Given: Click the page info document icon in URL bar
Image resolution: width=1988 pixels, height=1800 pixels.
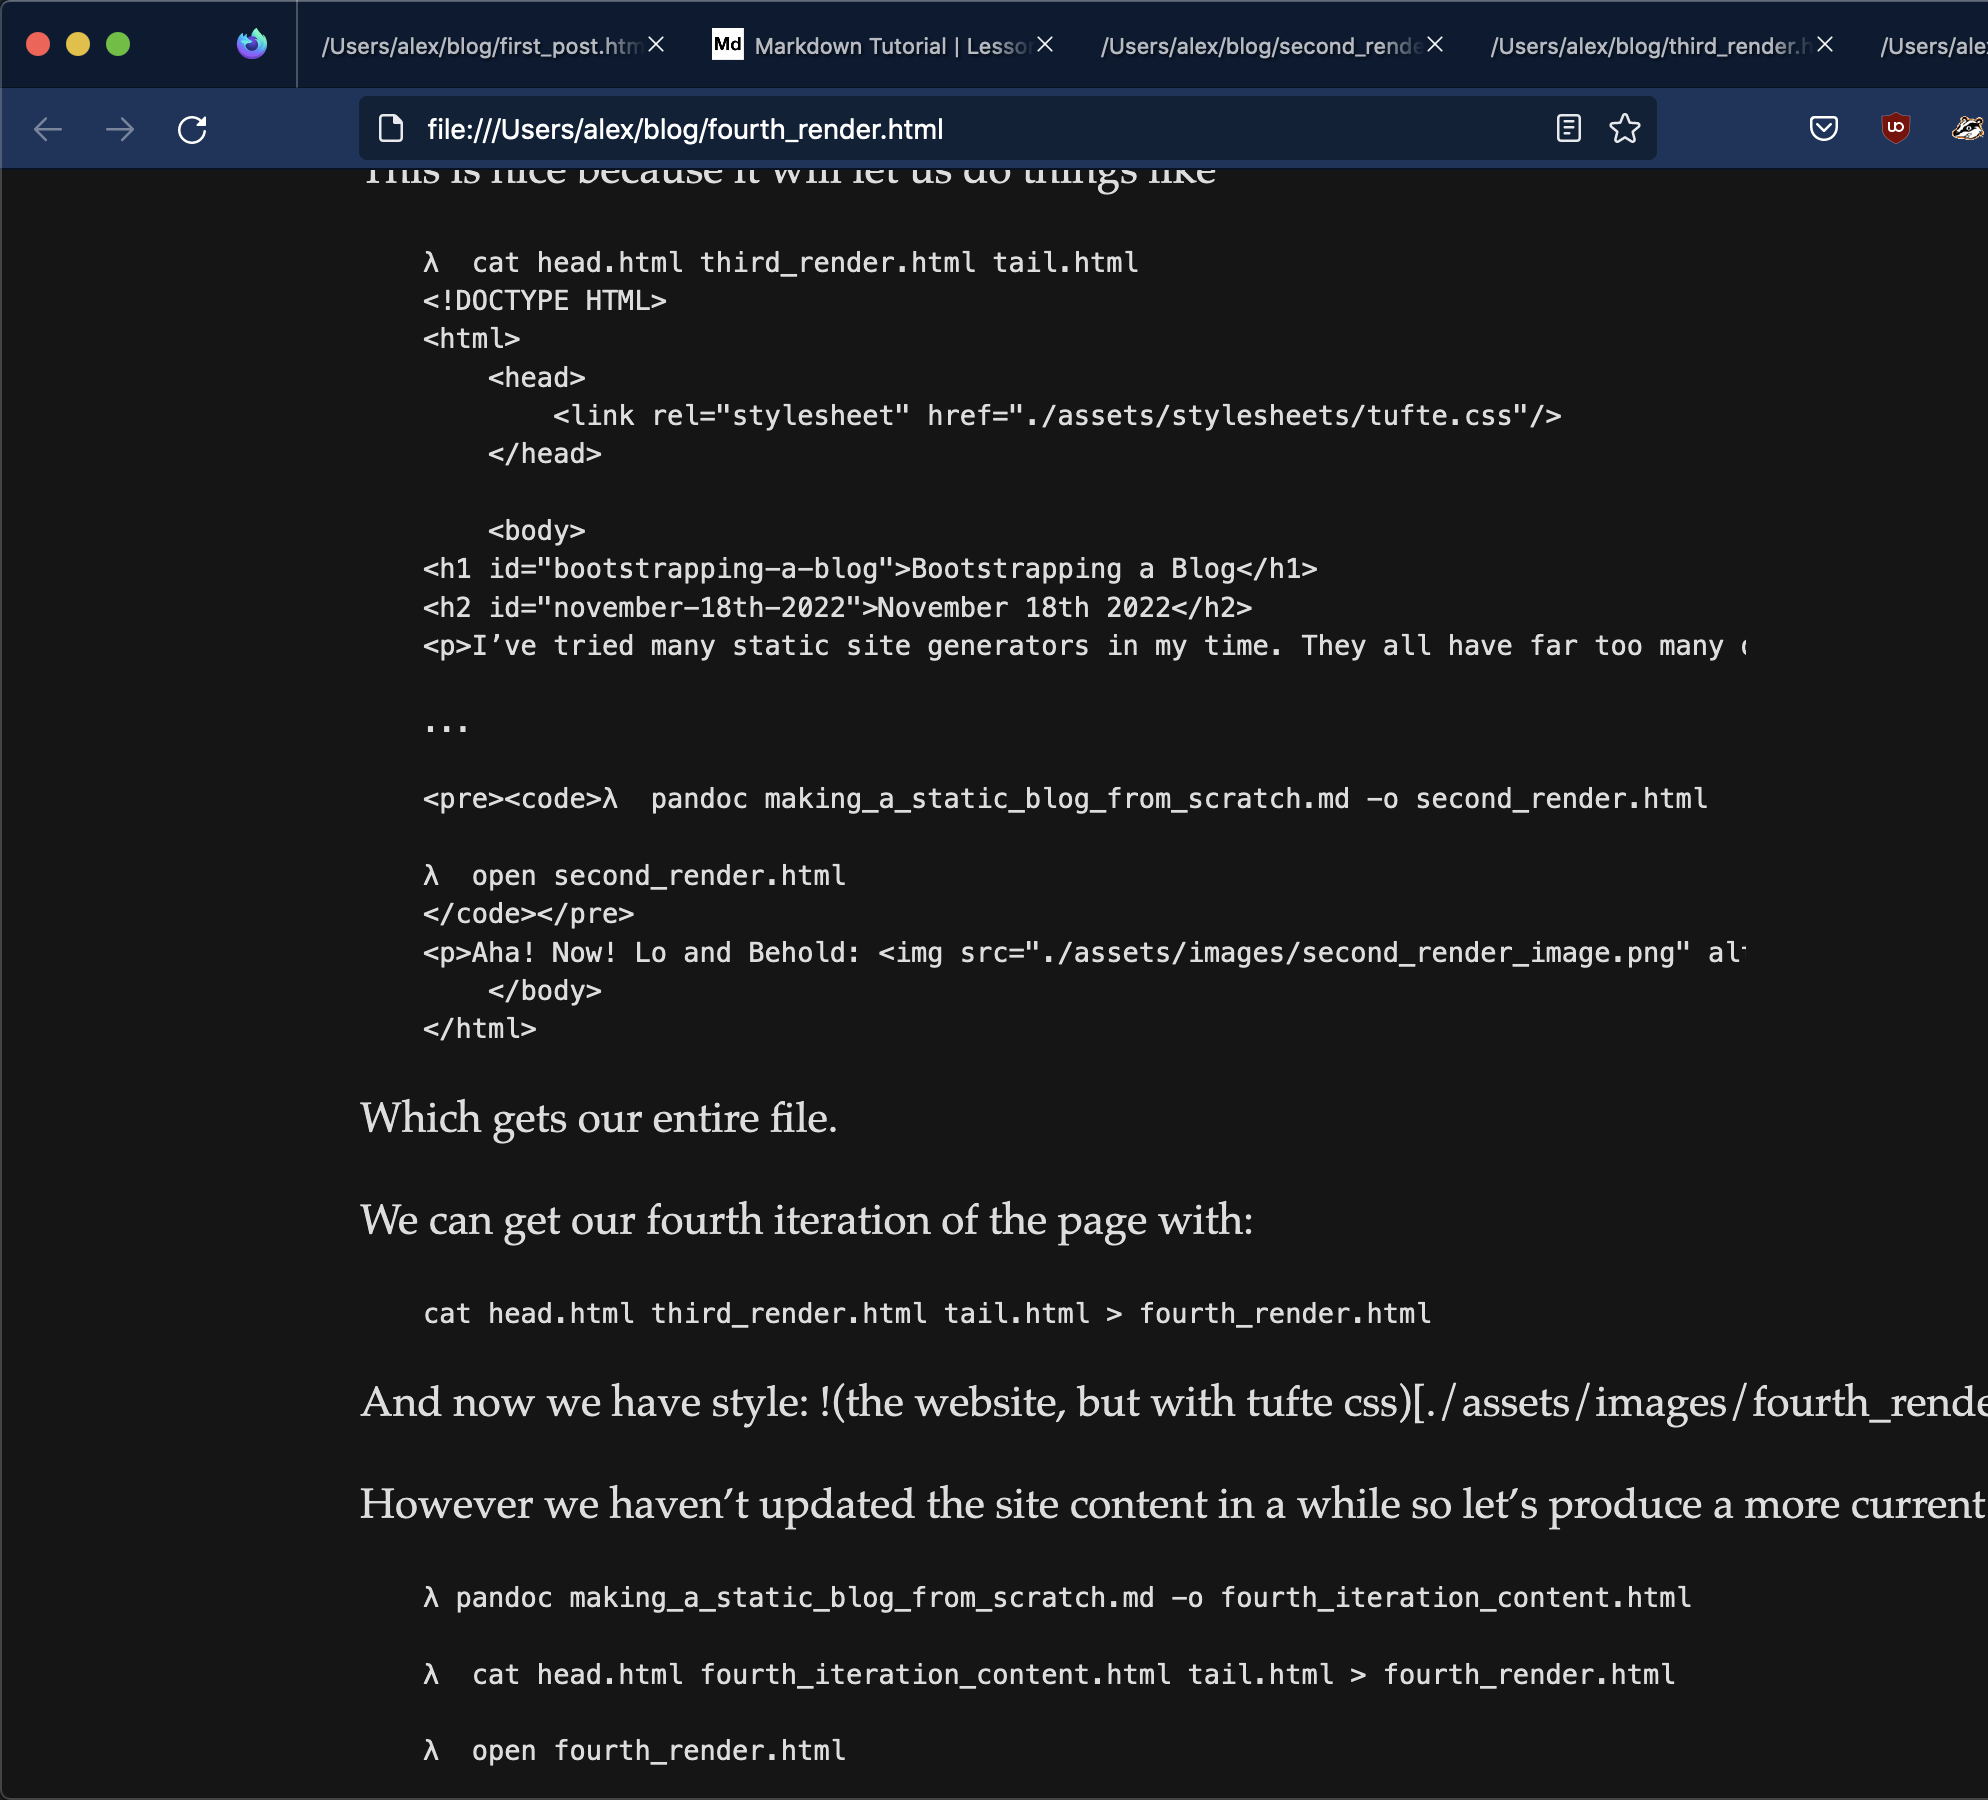Looking at the screenshot, I should pos(391,128).
